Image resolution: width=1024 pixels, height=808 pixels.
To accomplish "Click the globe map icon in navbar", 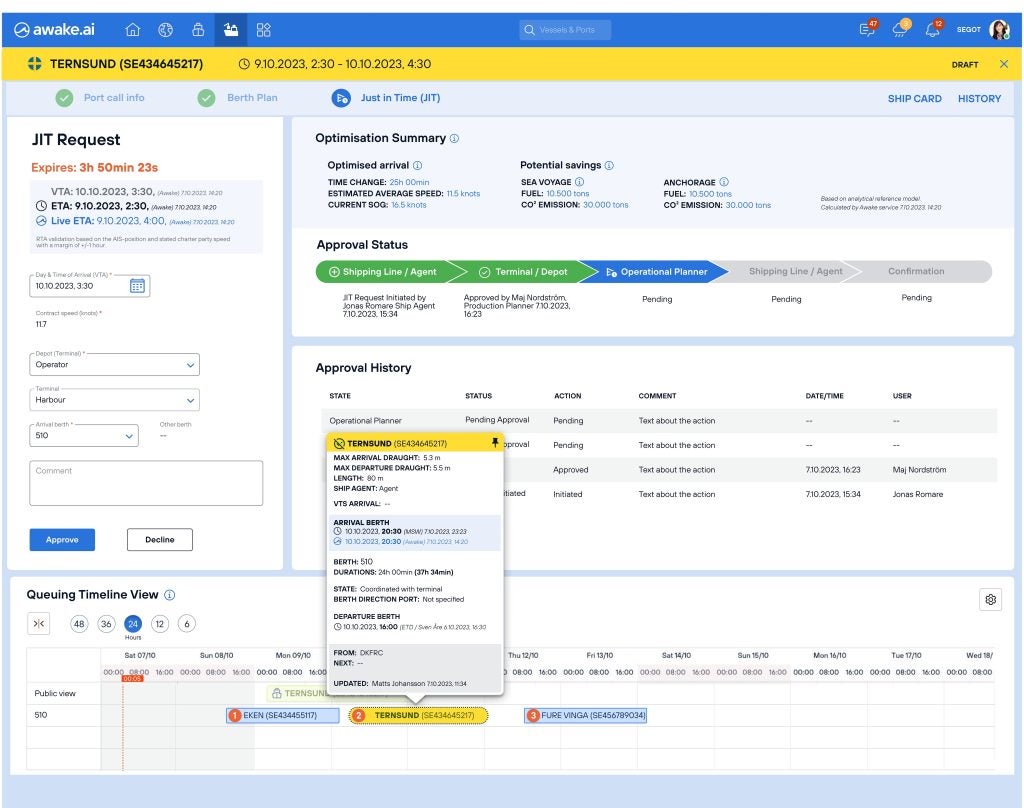I will pos(165,30).
